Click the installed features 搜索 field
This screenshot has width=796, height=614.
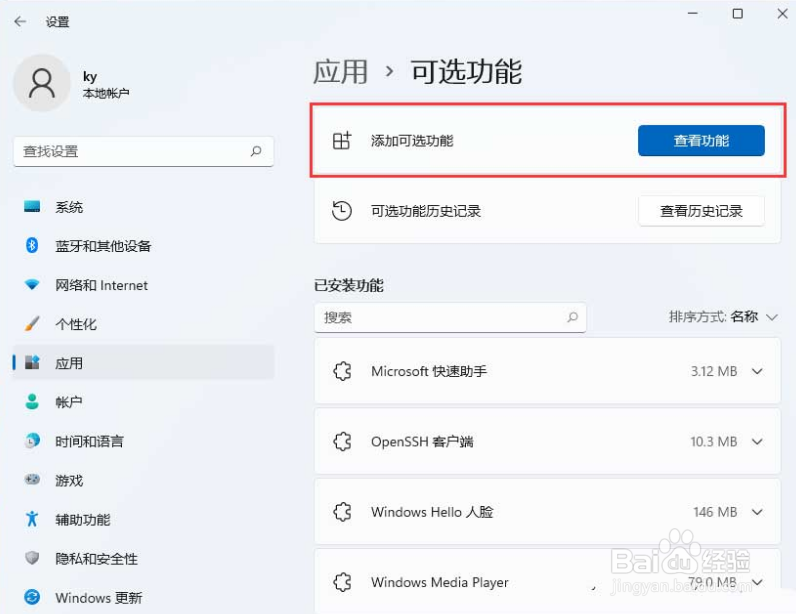pyautogui.click(x=450, y=317)
